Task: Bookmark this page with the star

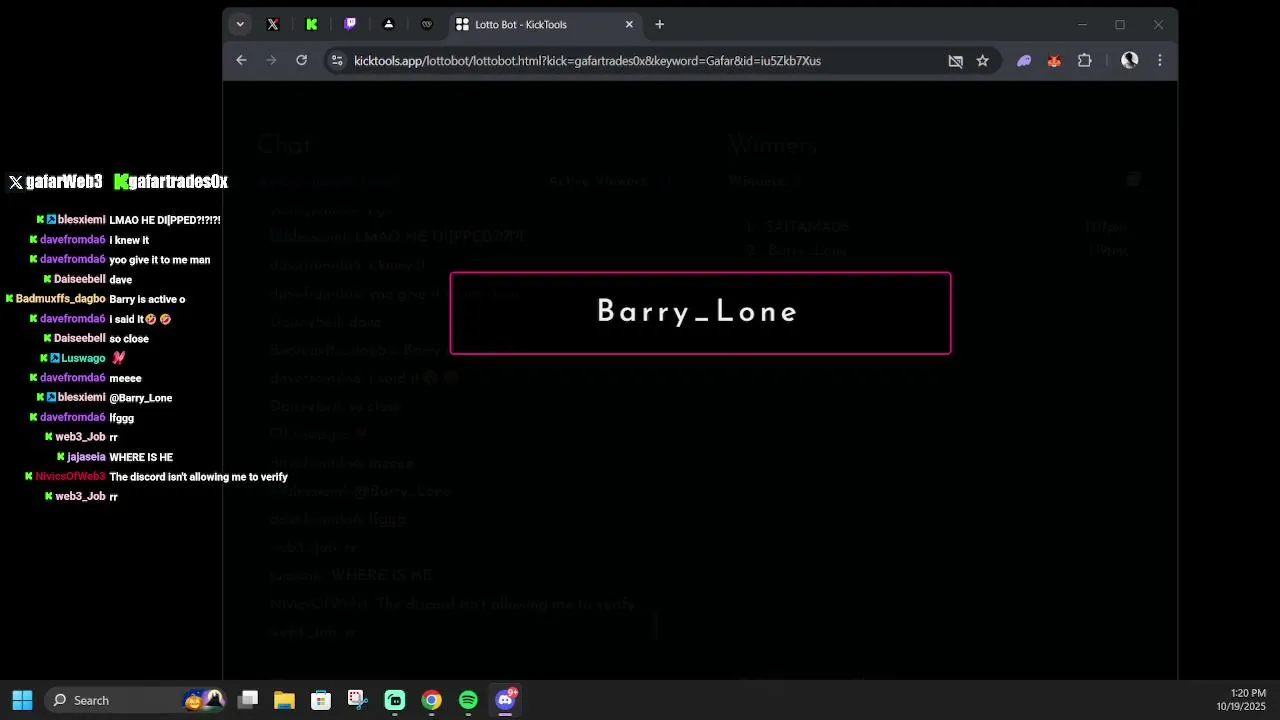Action: pyautogui.click(x=982, y=61)
